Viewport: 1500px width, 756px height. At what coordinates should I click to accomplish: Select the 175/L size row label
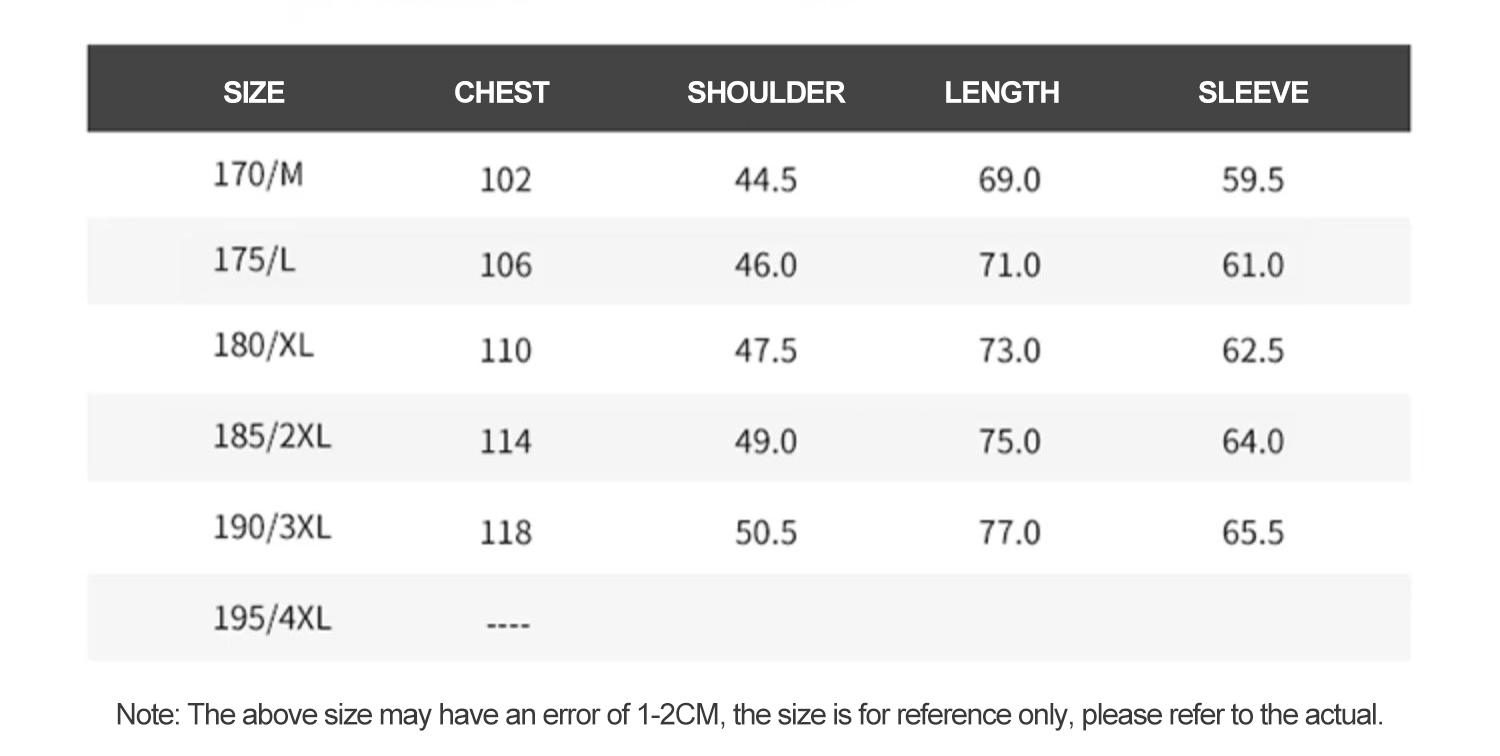pos(254,261)
